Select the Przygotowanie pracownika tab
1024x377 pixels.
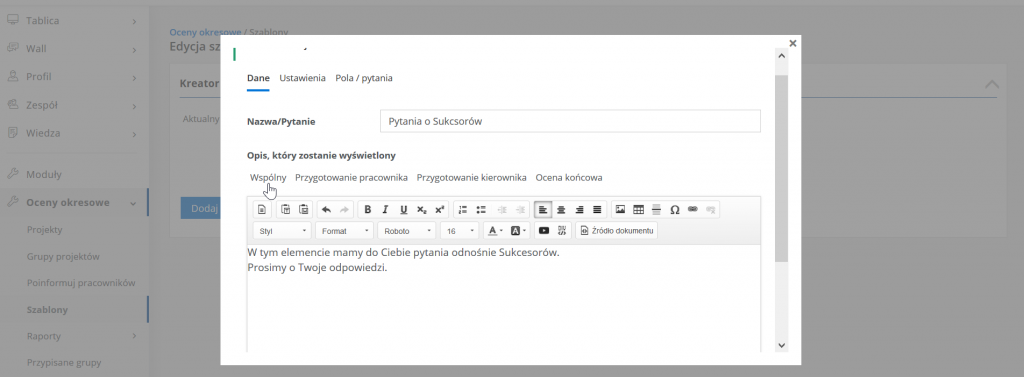click(x=351, y=177)
